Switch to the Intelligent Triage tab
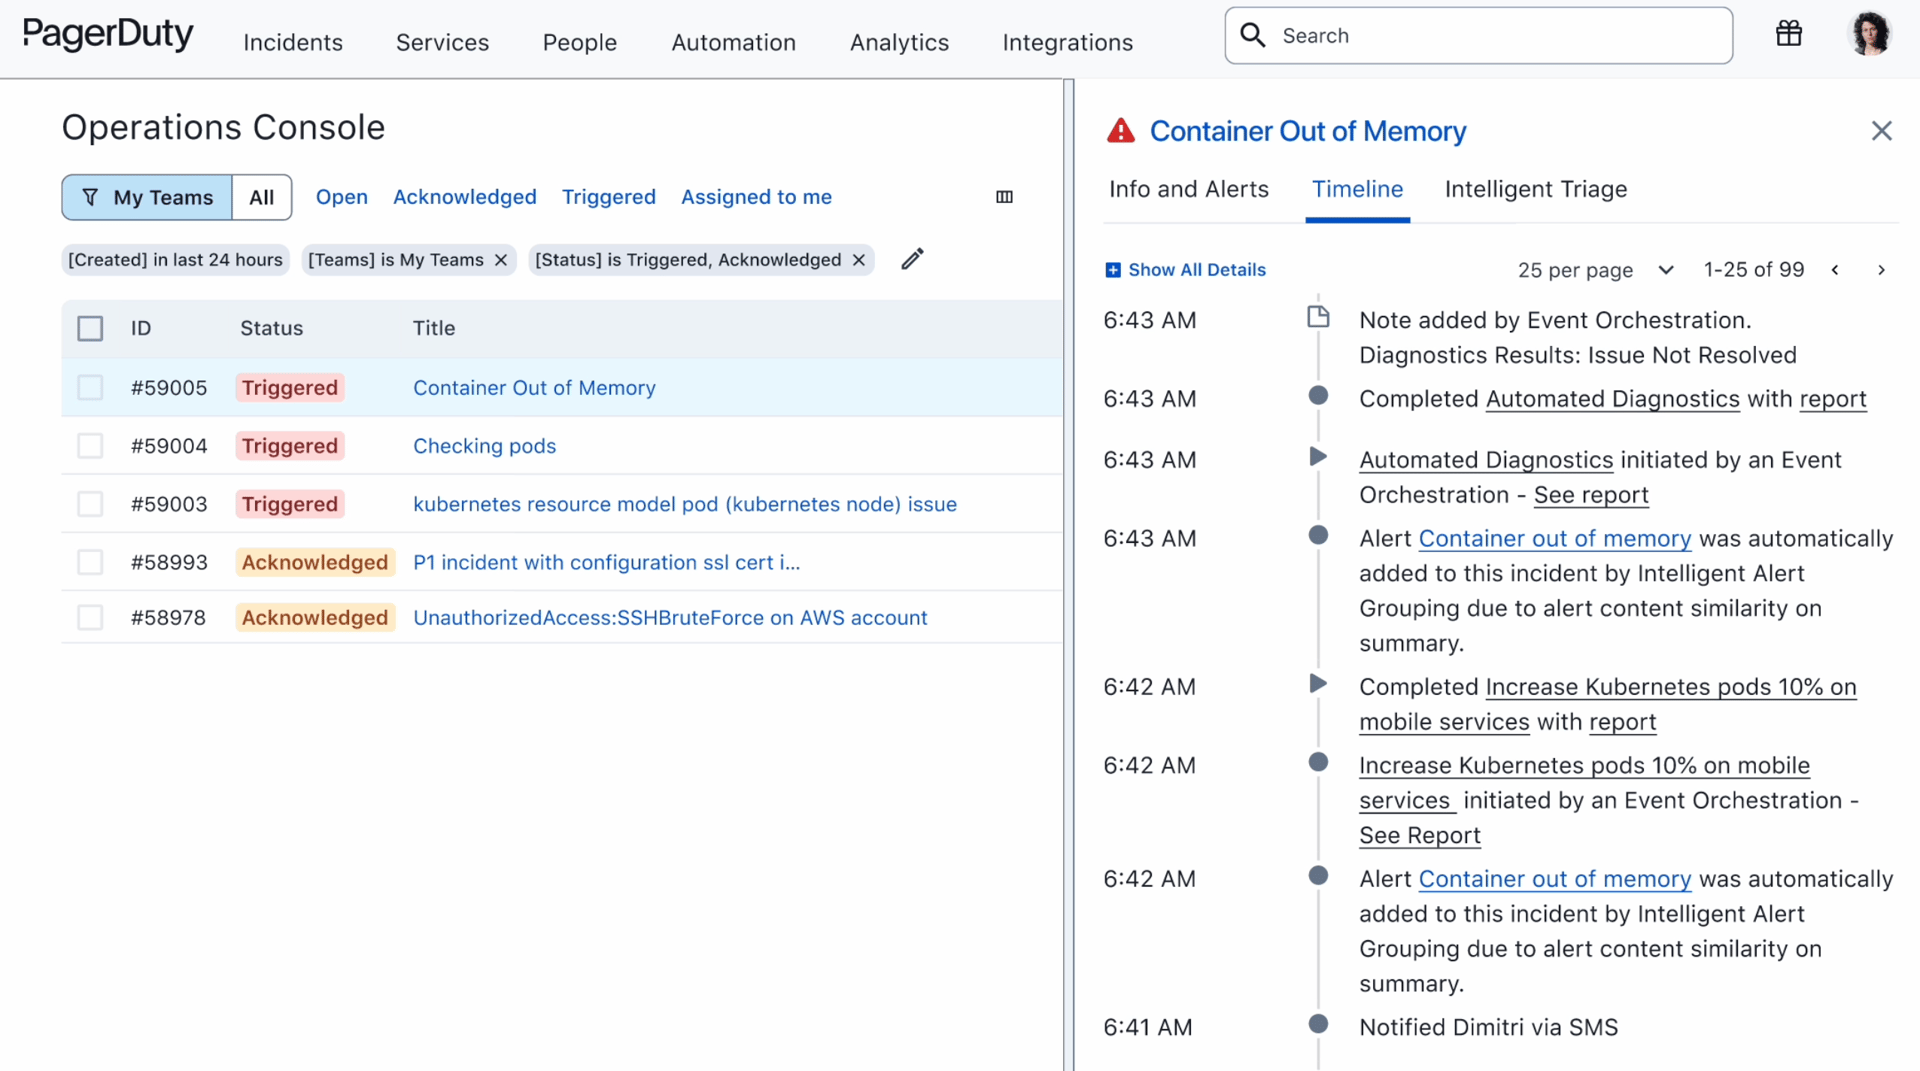Viewport: 1920px width, 1071px height. point(1535,189)
